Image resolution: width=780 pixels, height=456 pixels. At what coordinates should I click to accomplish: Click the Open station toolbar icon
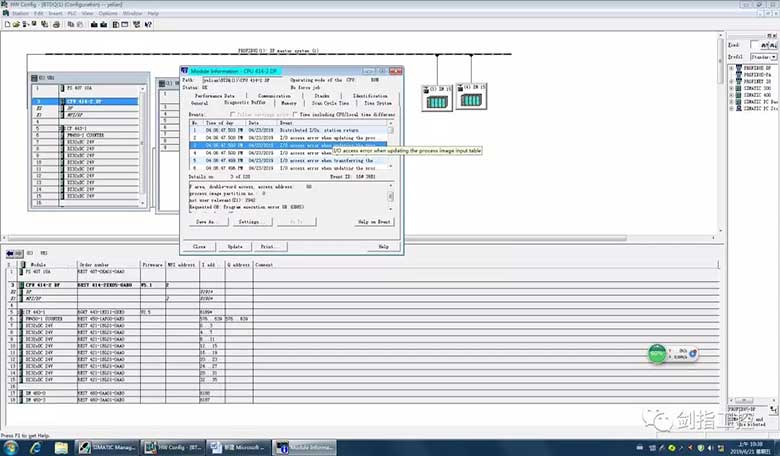point(16,24)
